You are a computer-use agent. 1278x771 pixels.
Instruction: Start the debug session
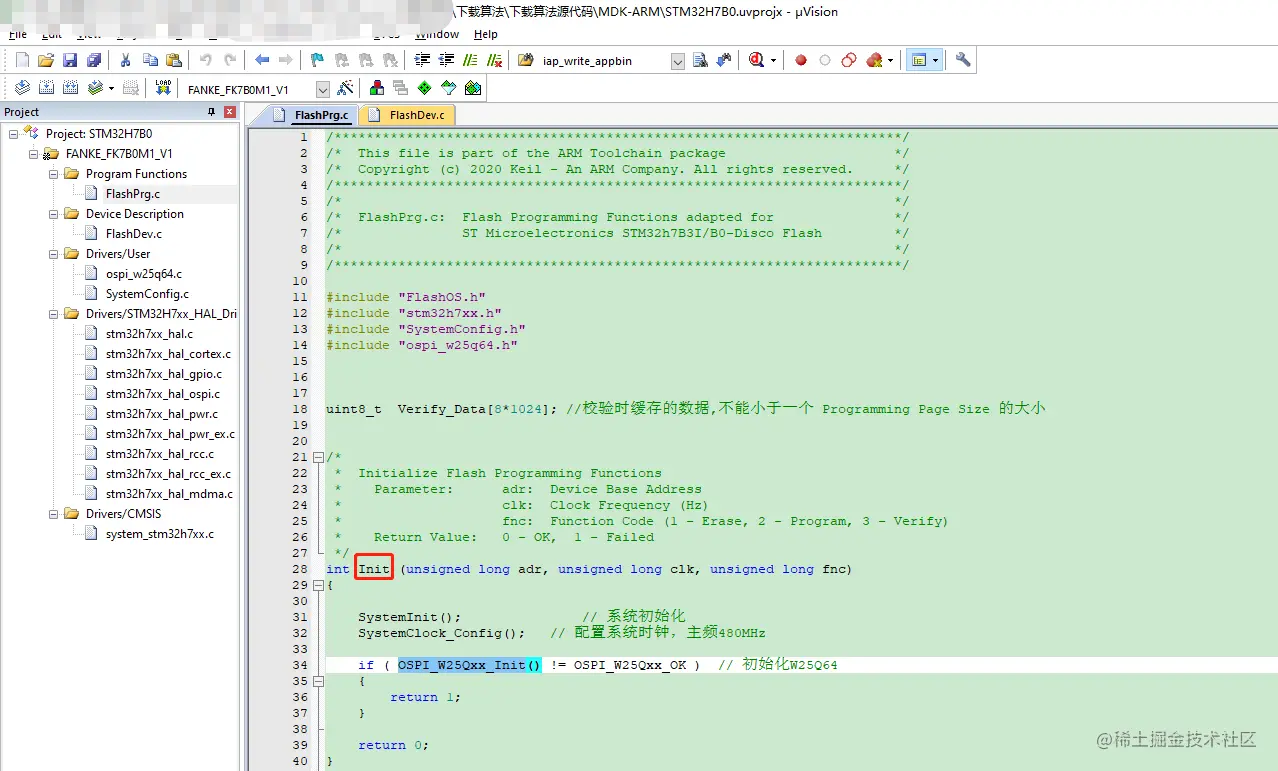756,60
